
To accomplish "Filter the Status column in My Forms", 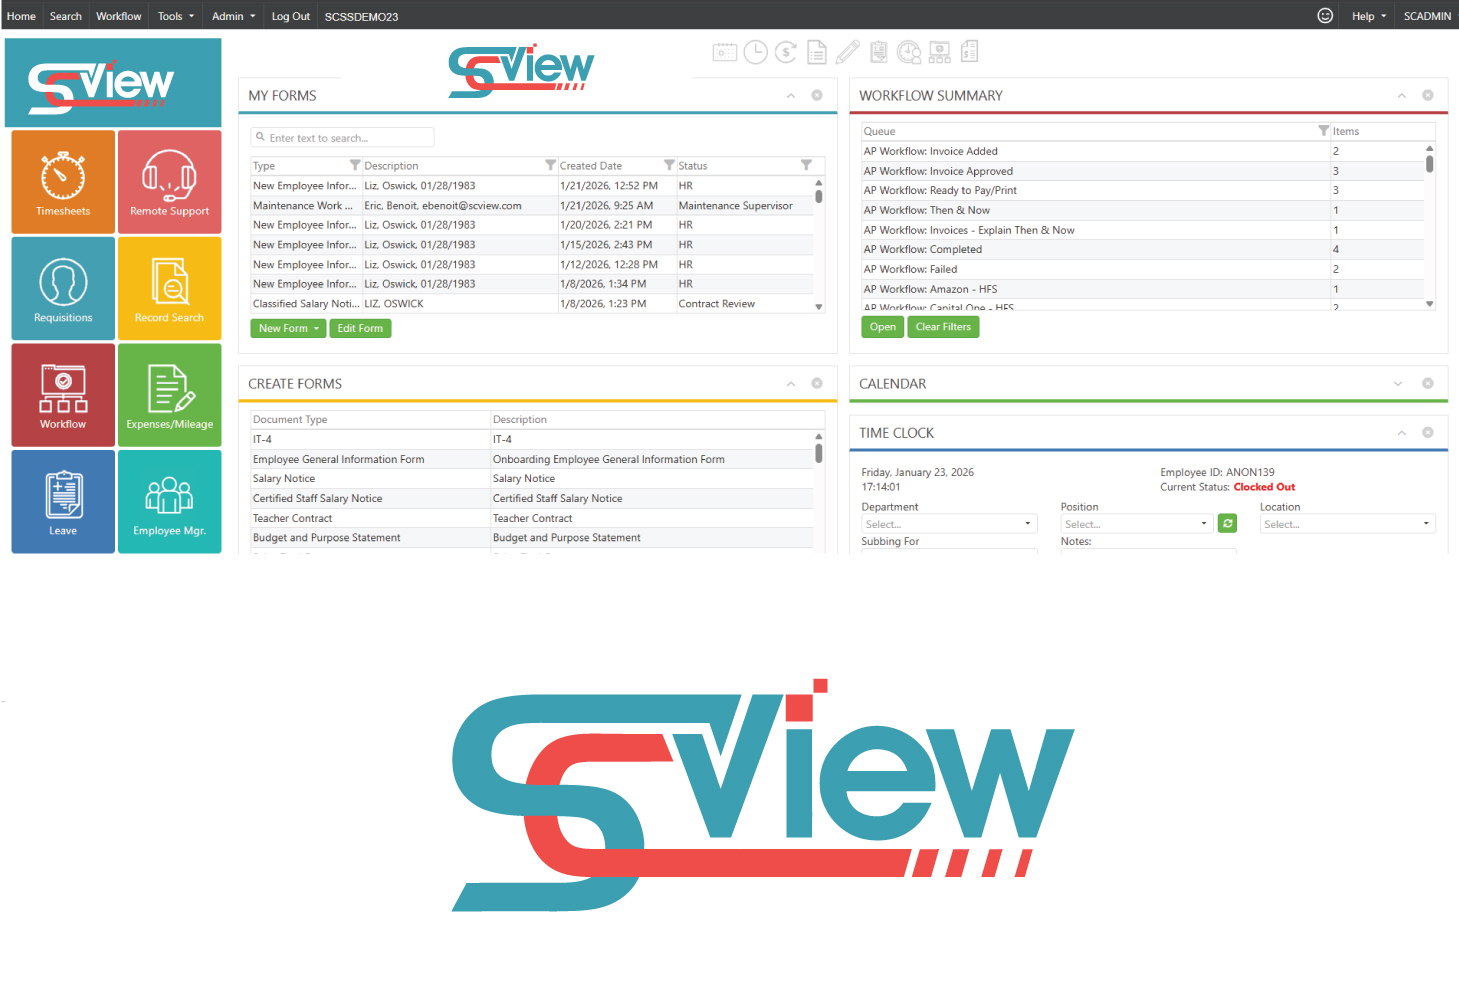I will [x=806, y=165].
